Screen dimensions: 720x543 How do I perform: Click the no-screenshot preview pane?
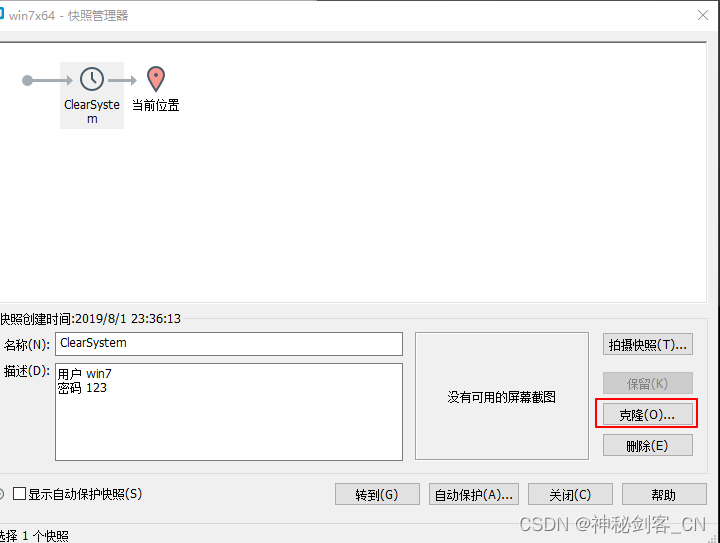501,396
